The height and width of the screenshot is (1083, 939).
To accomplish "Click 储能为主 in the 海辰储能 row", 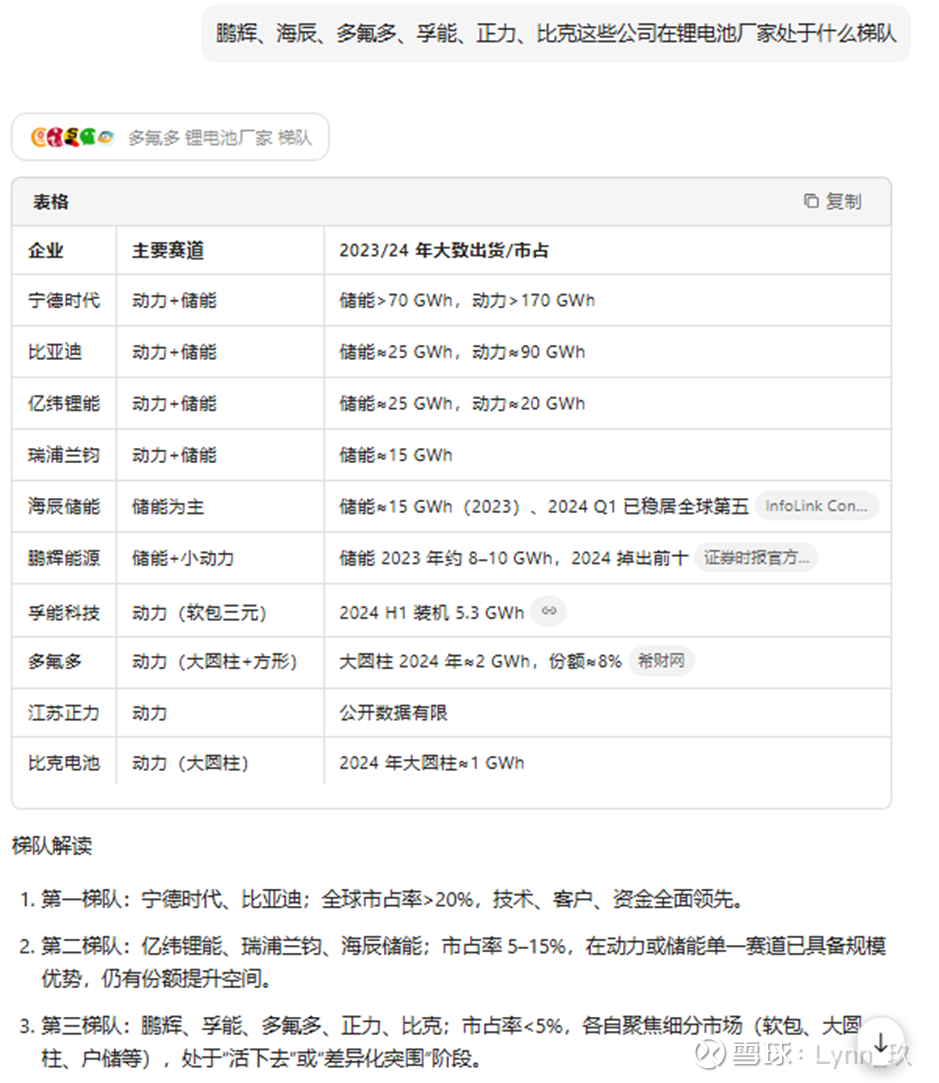I will [168, 506].
